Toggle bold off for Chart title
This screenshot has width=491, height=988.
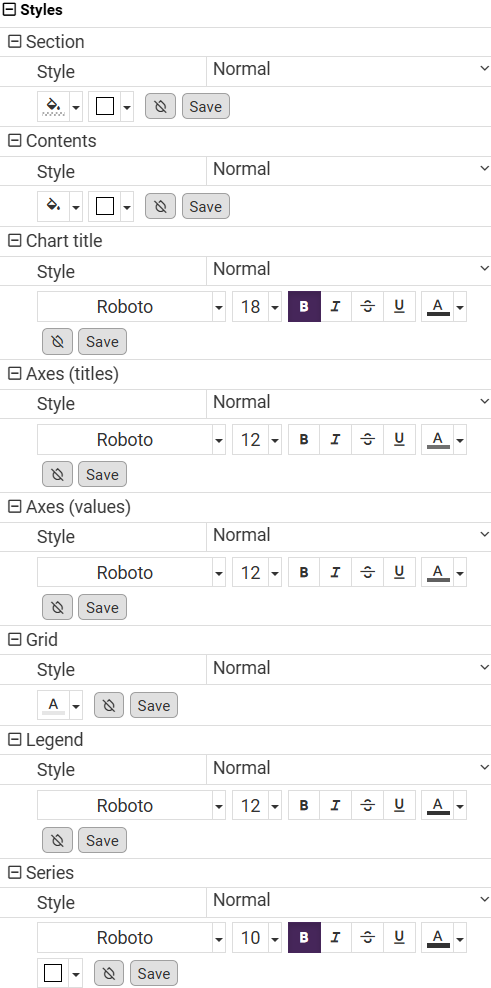pyautogui.click(x=304, y=307)
